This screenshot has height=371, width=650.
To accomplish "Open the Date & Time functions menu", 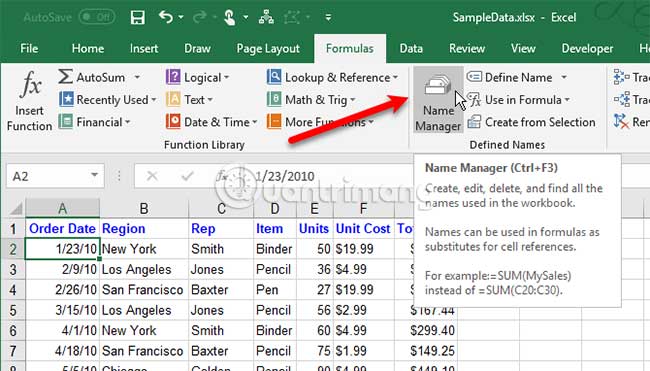I will (x=212, y=122).
